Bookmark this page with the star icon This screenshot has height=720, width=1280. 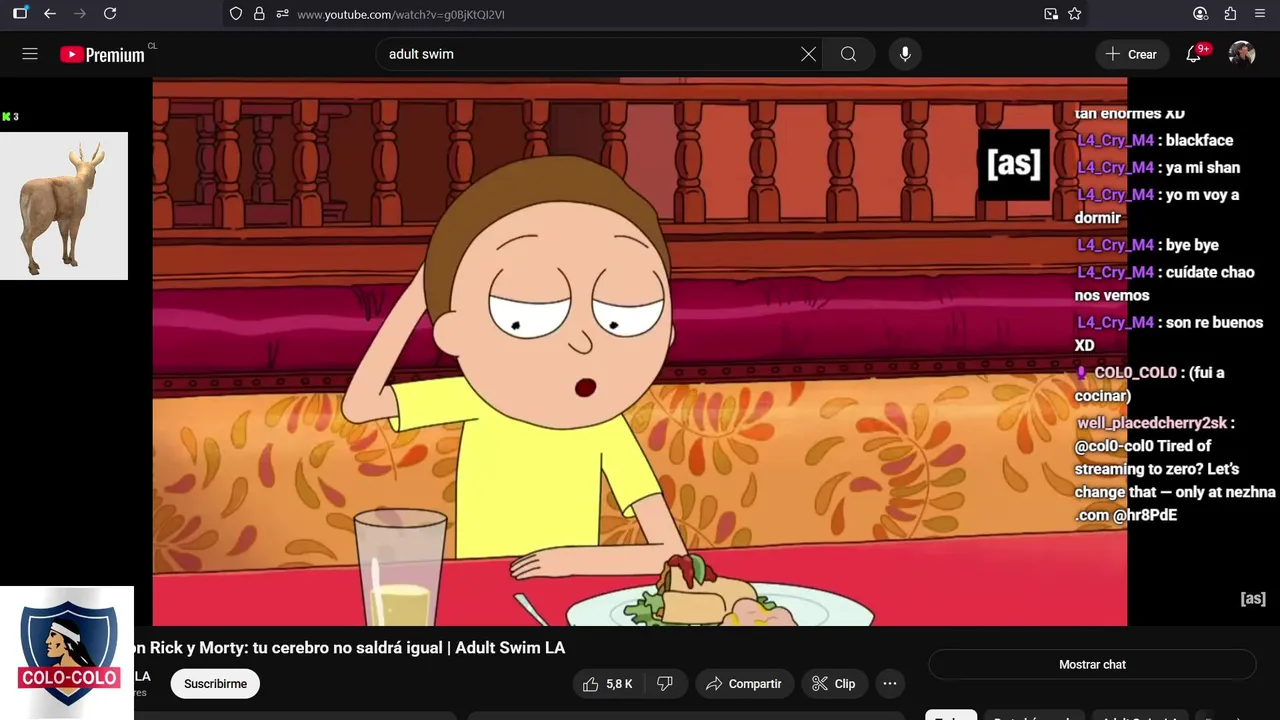click(1075, 14)
